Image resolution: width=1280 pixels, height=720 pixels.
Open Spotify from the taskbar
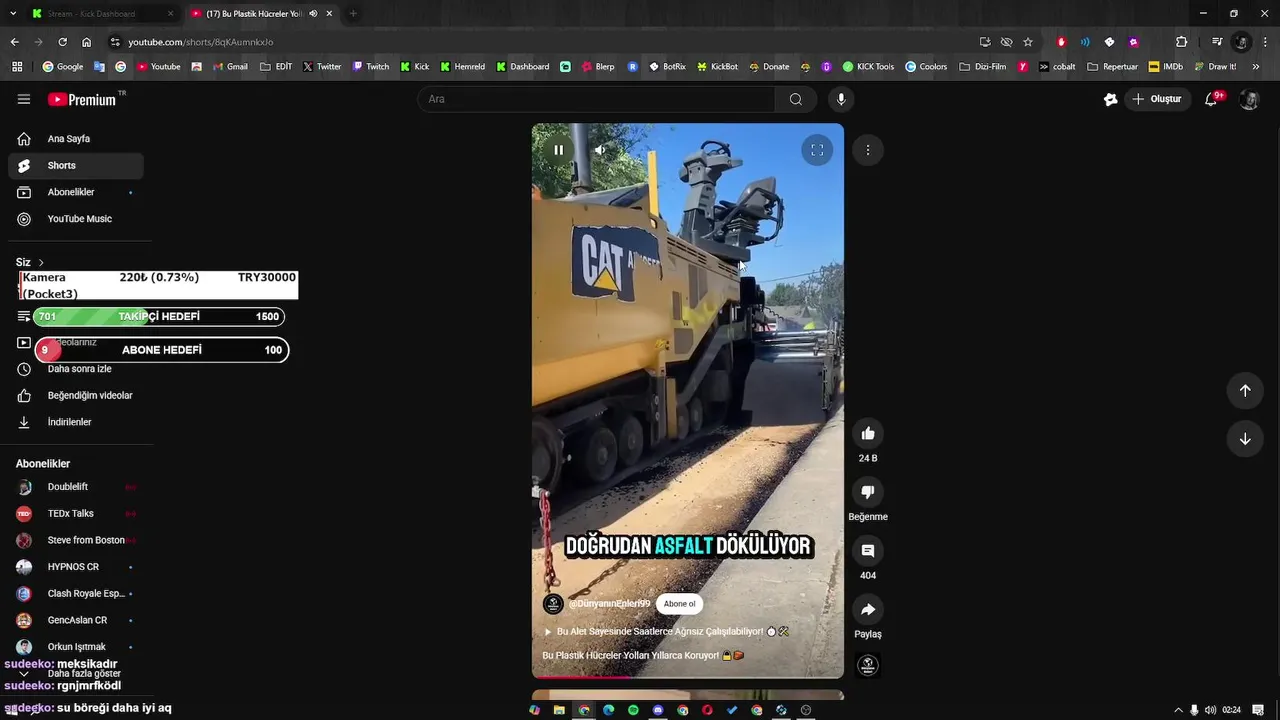(633, 710)
